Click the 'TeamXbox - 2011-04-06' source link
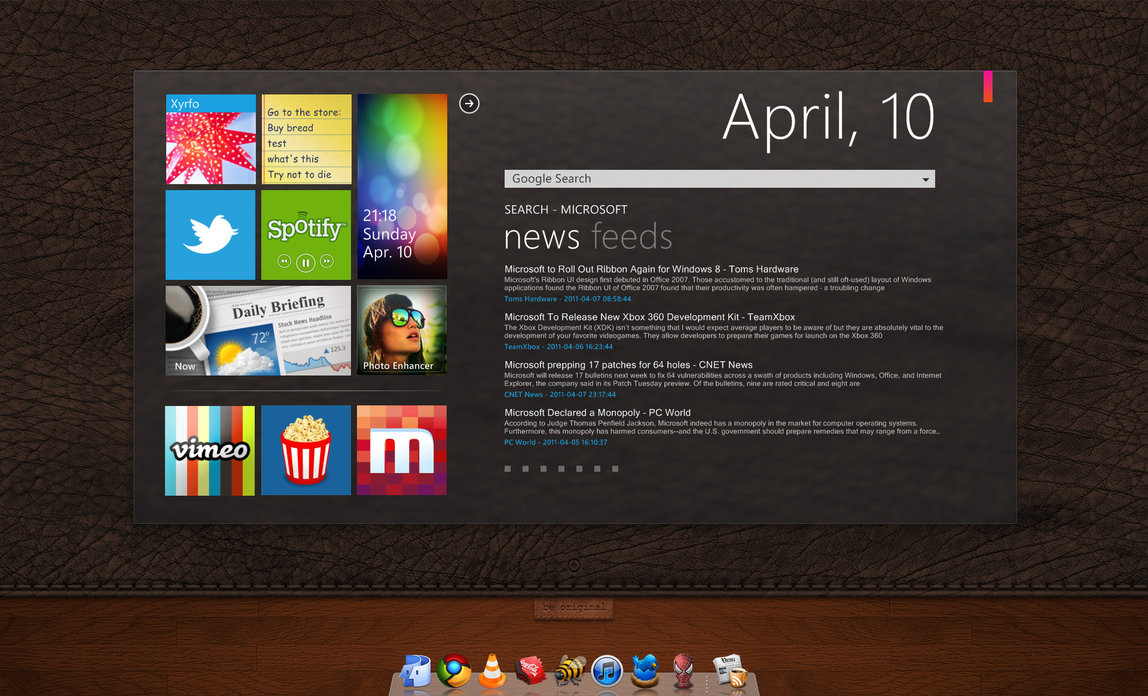 [x=559, y=347]
